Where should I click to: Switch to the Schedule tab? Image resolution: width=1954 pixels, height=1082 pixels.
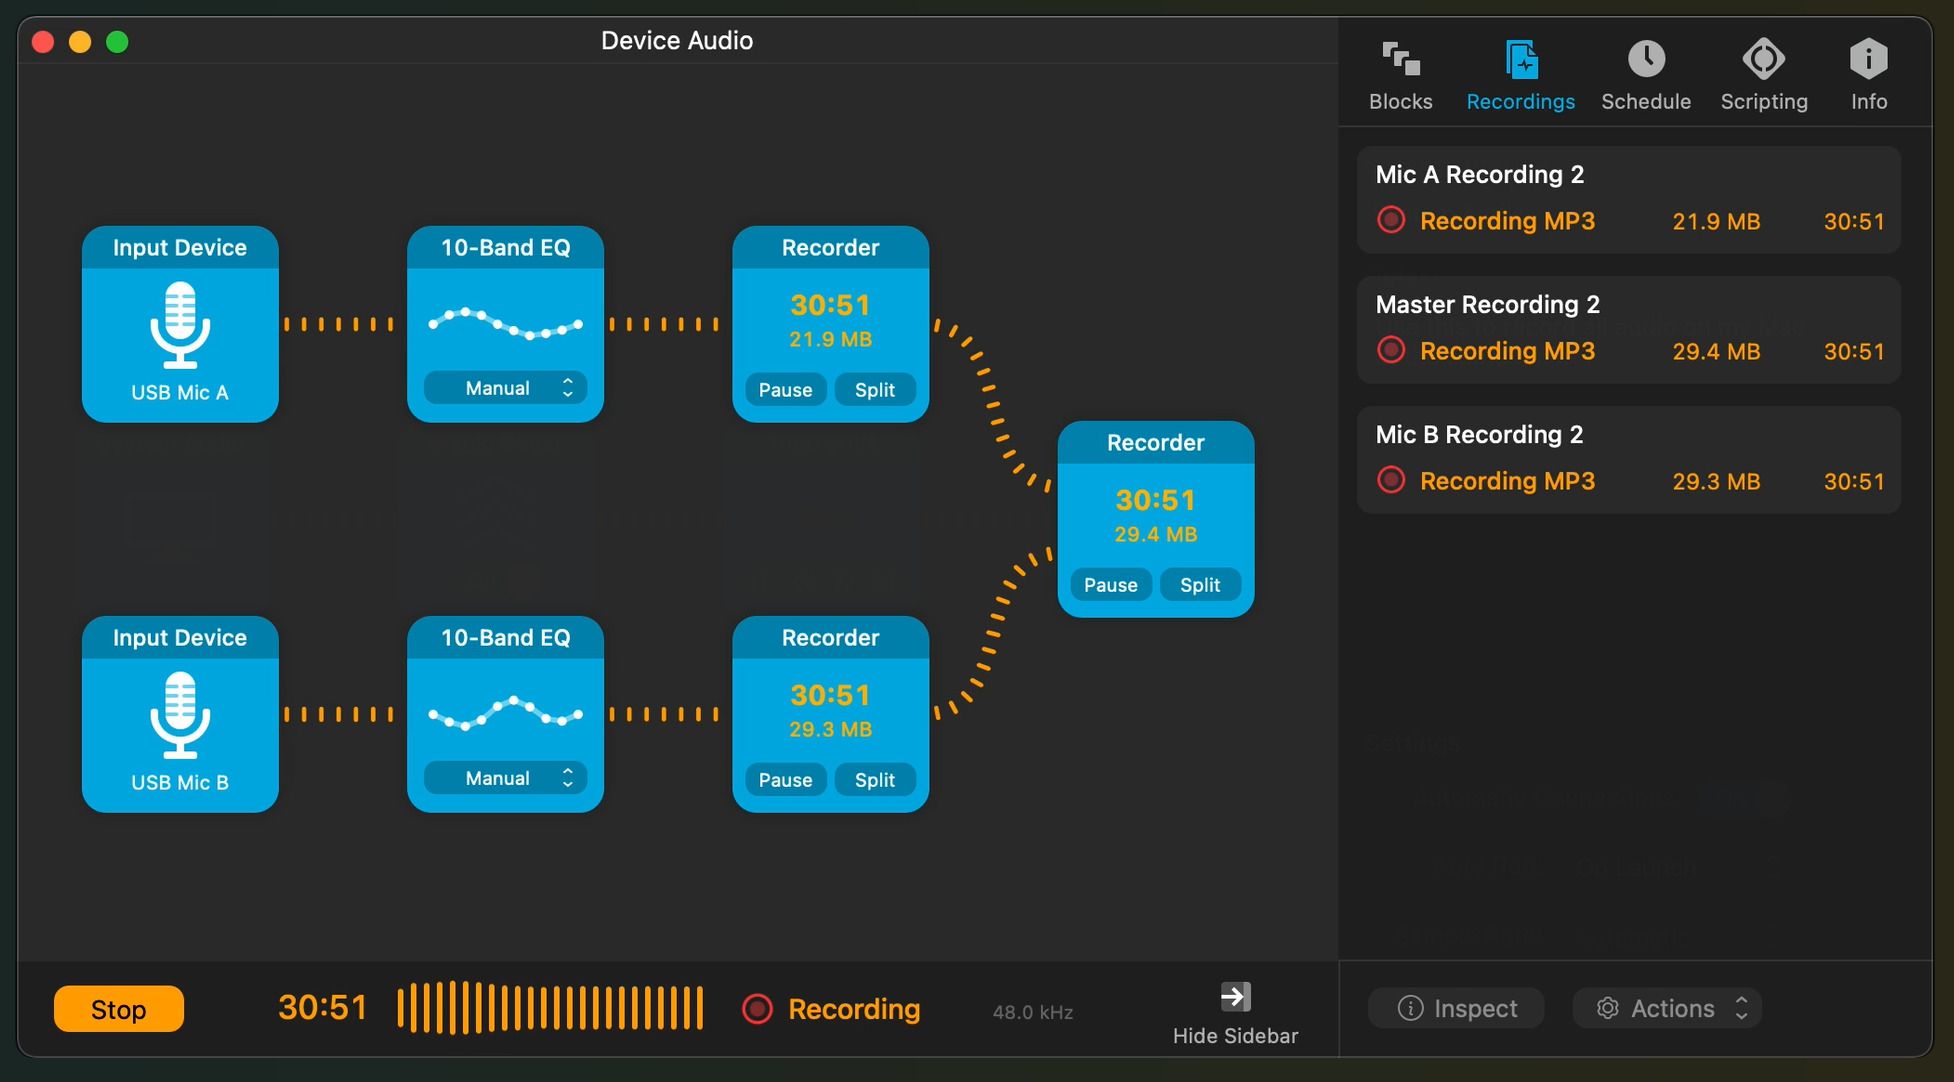click(1645, 100)
